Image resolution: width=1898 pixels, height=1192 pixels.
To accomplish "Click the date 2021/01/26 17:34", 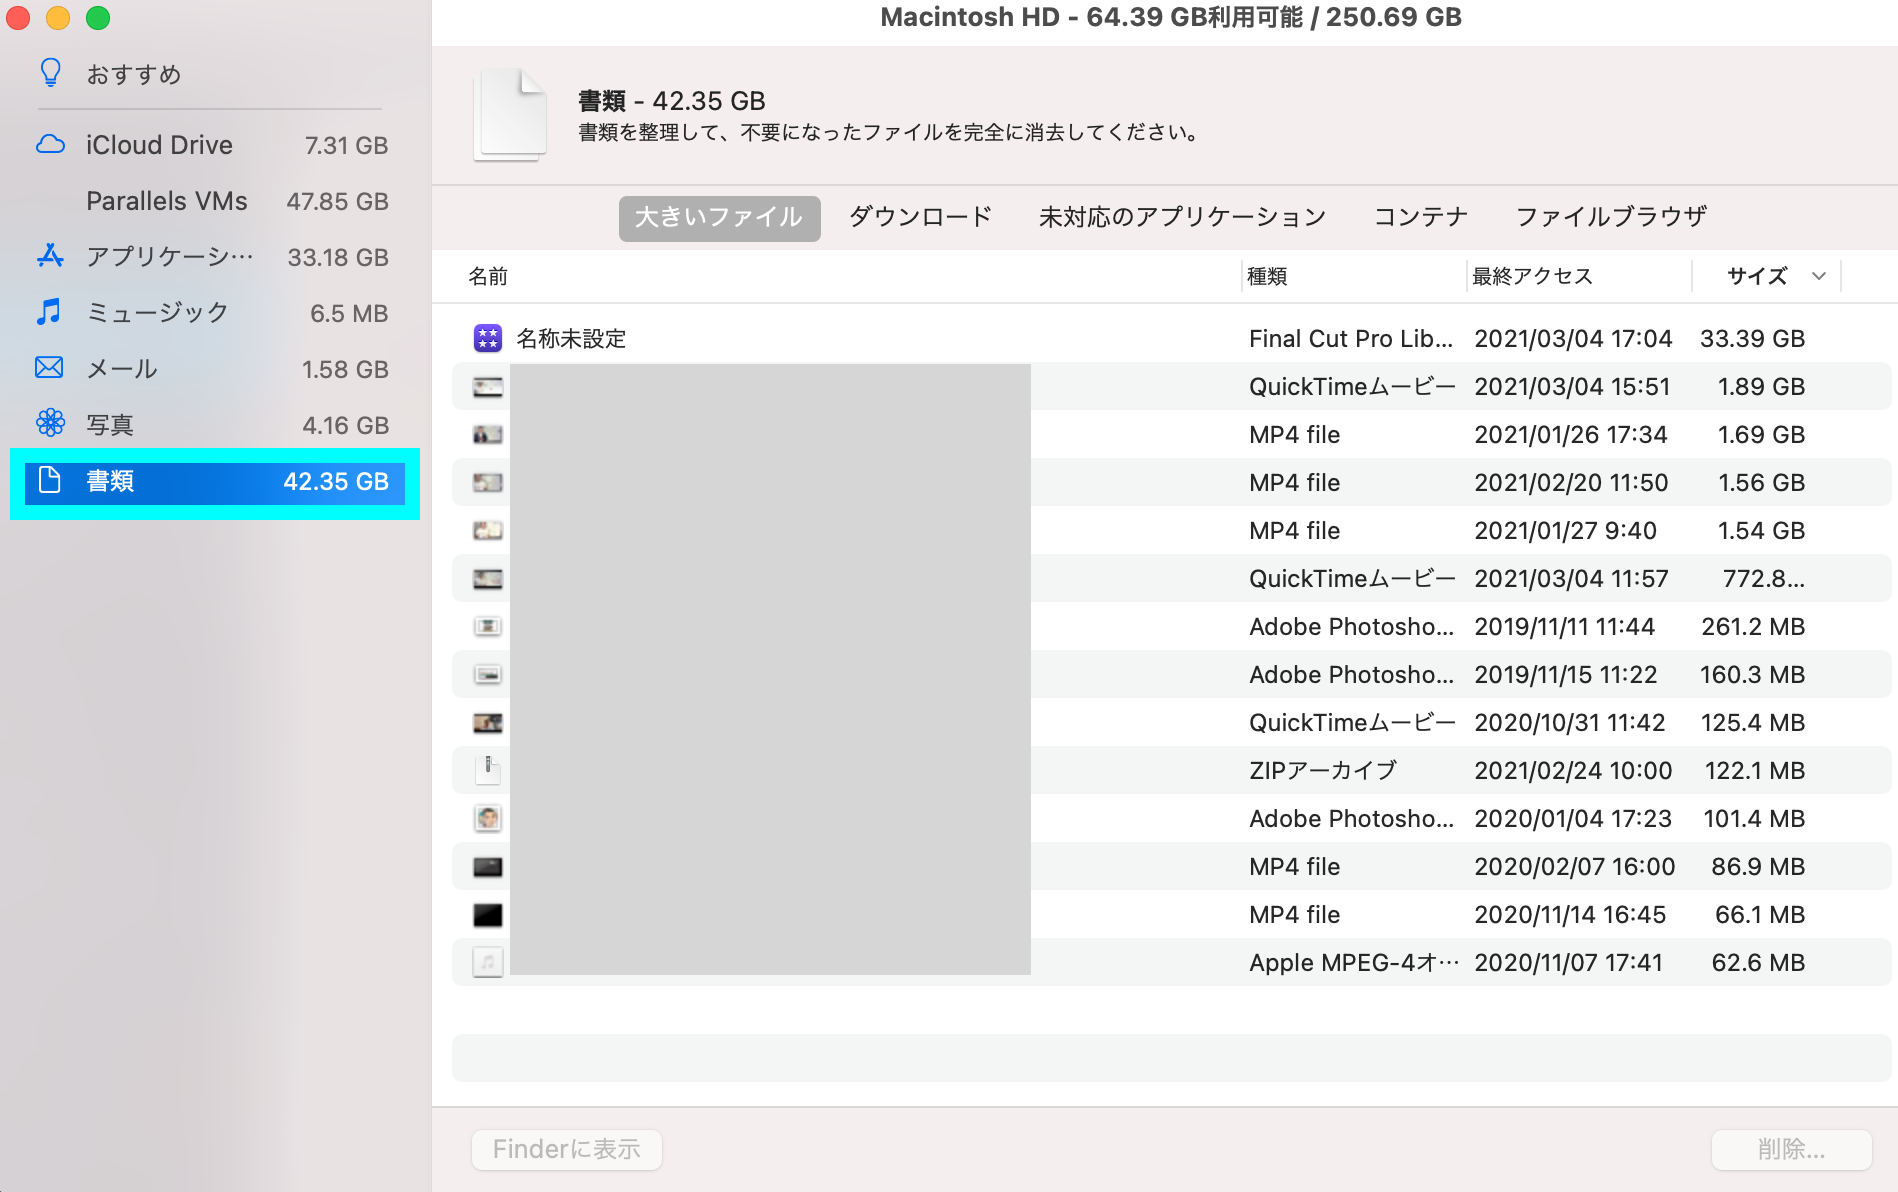I will tap(1571, 434).
